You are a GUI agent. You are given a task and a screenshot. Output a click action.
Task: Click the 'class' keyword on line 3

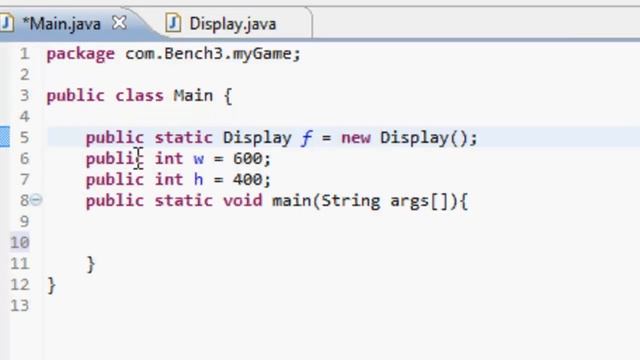(139, 96)
